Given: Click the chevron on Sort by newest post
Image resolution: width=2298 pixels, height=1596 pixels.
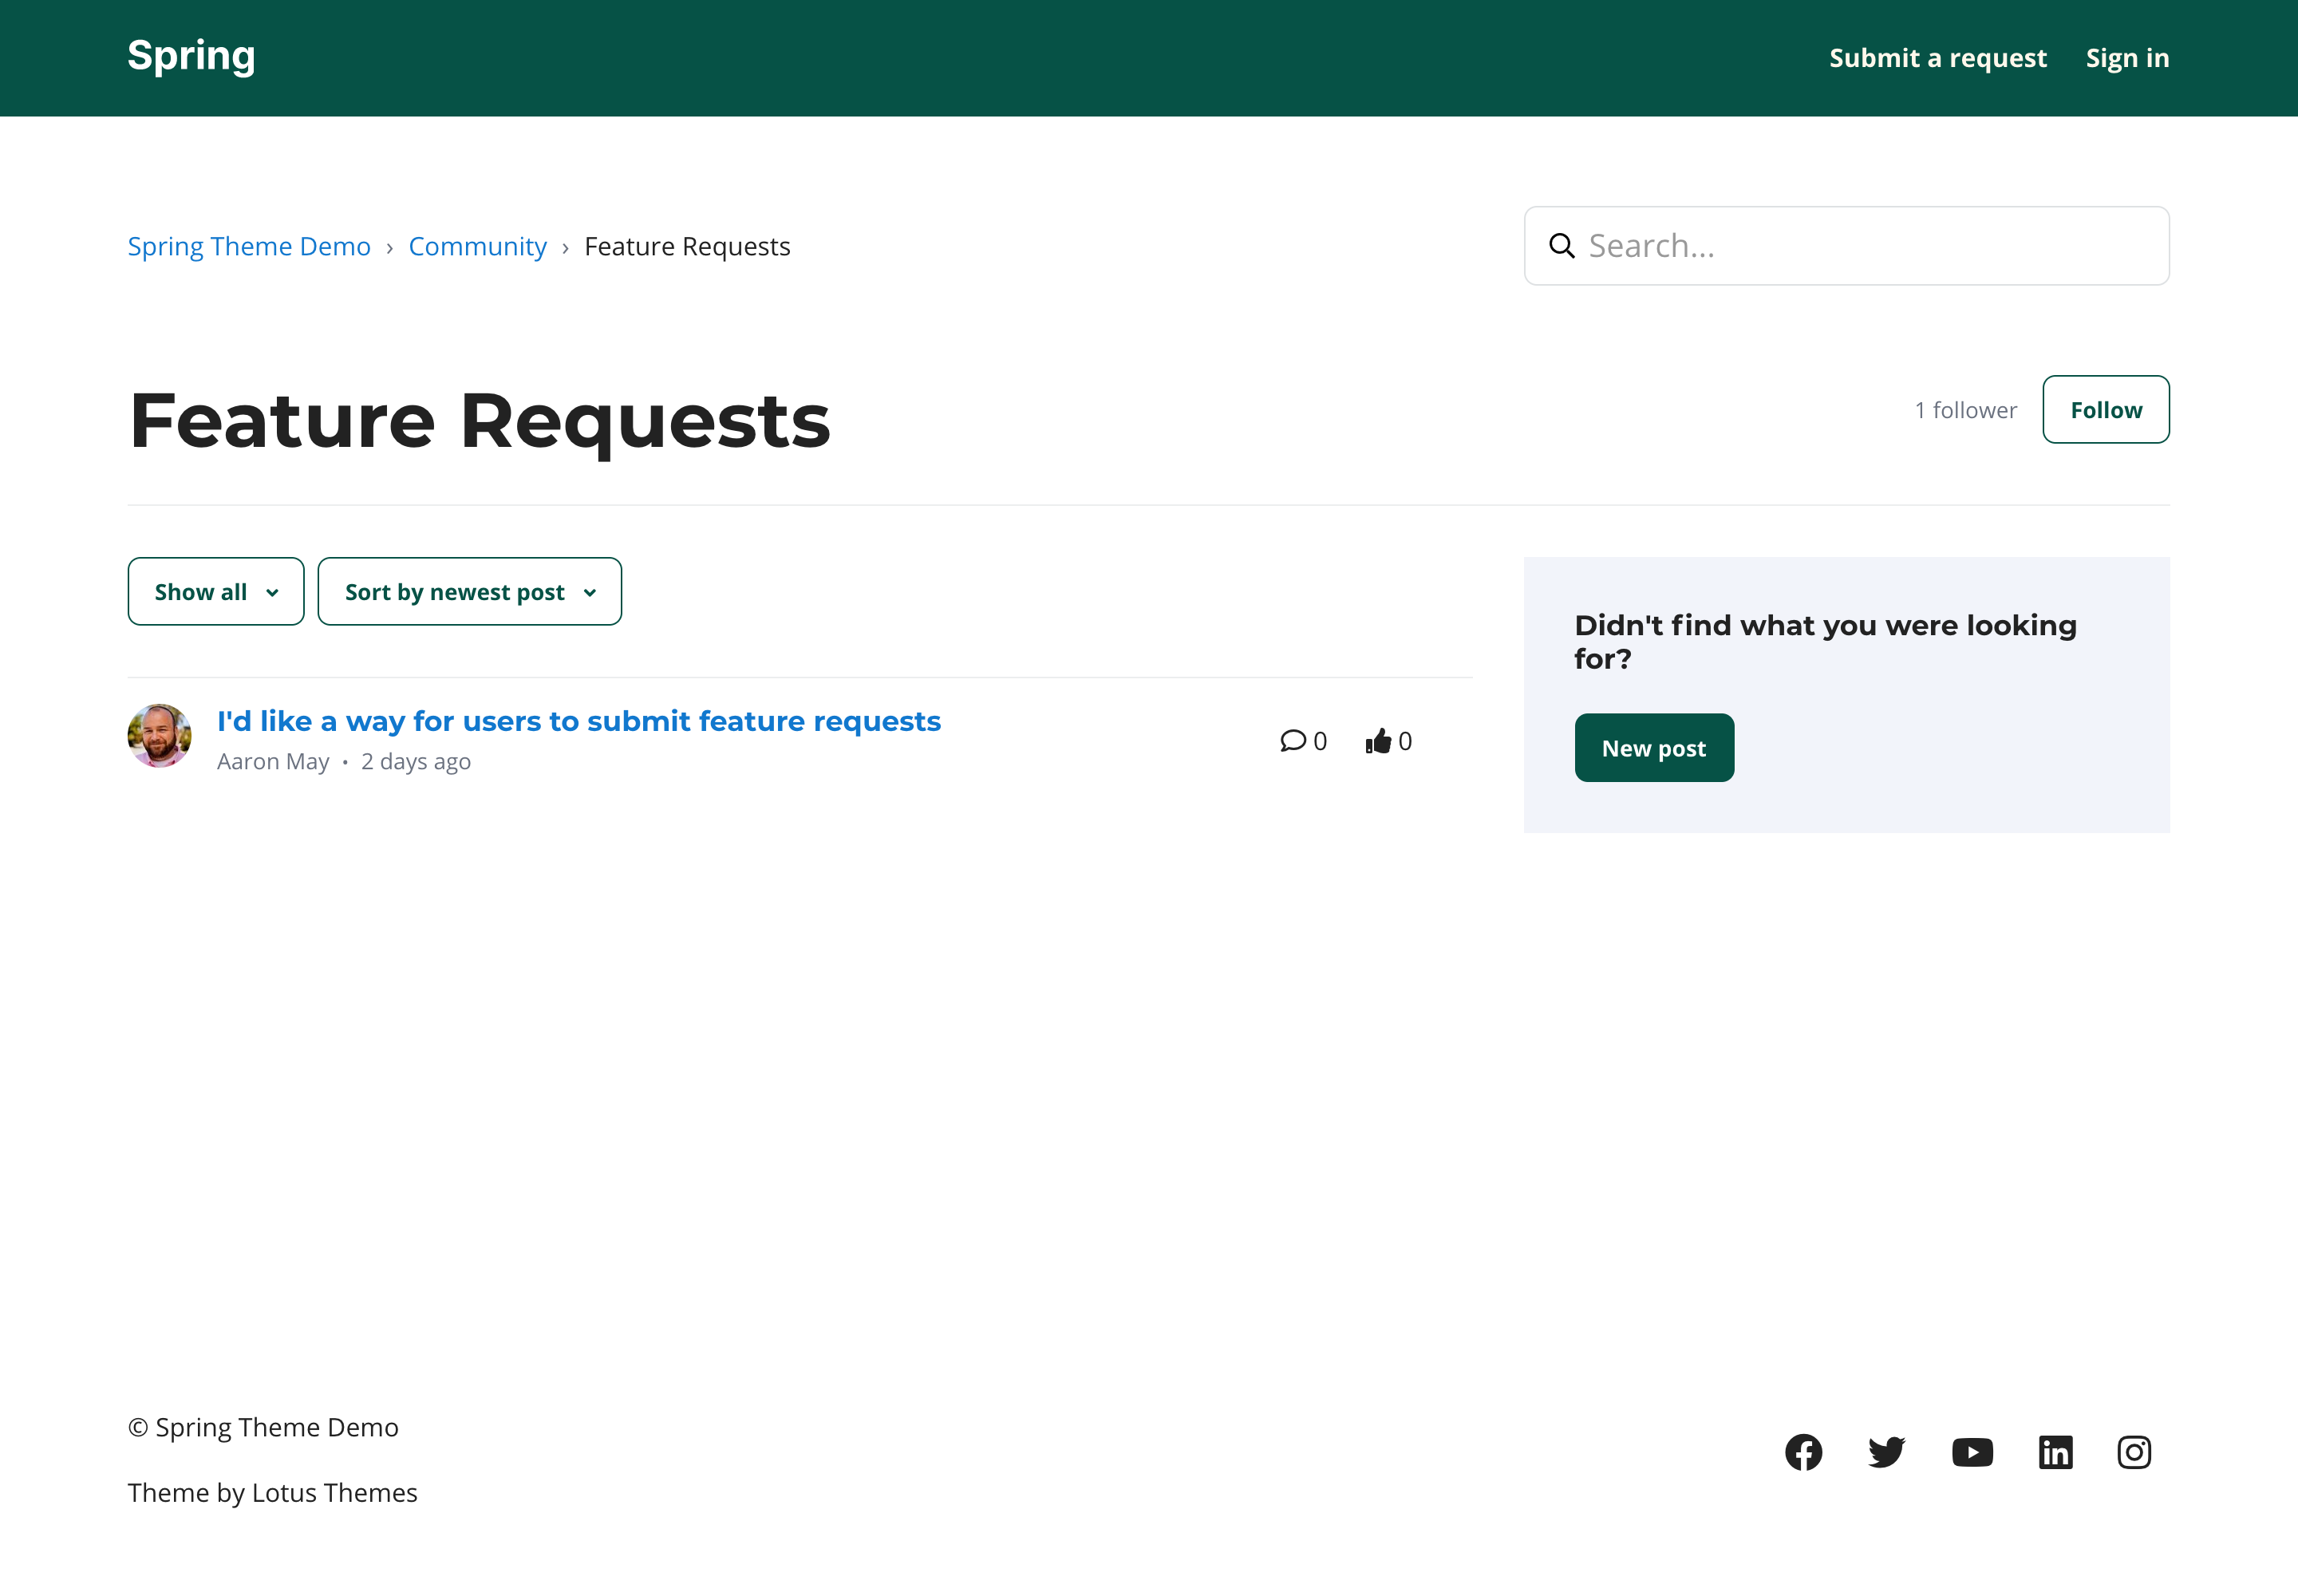Looking at the screenshot, I should pos(590,593).
